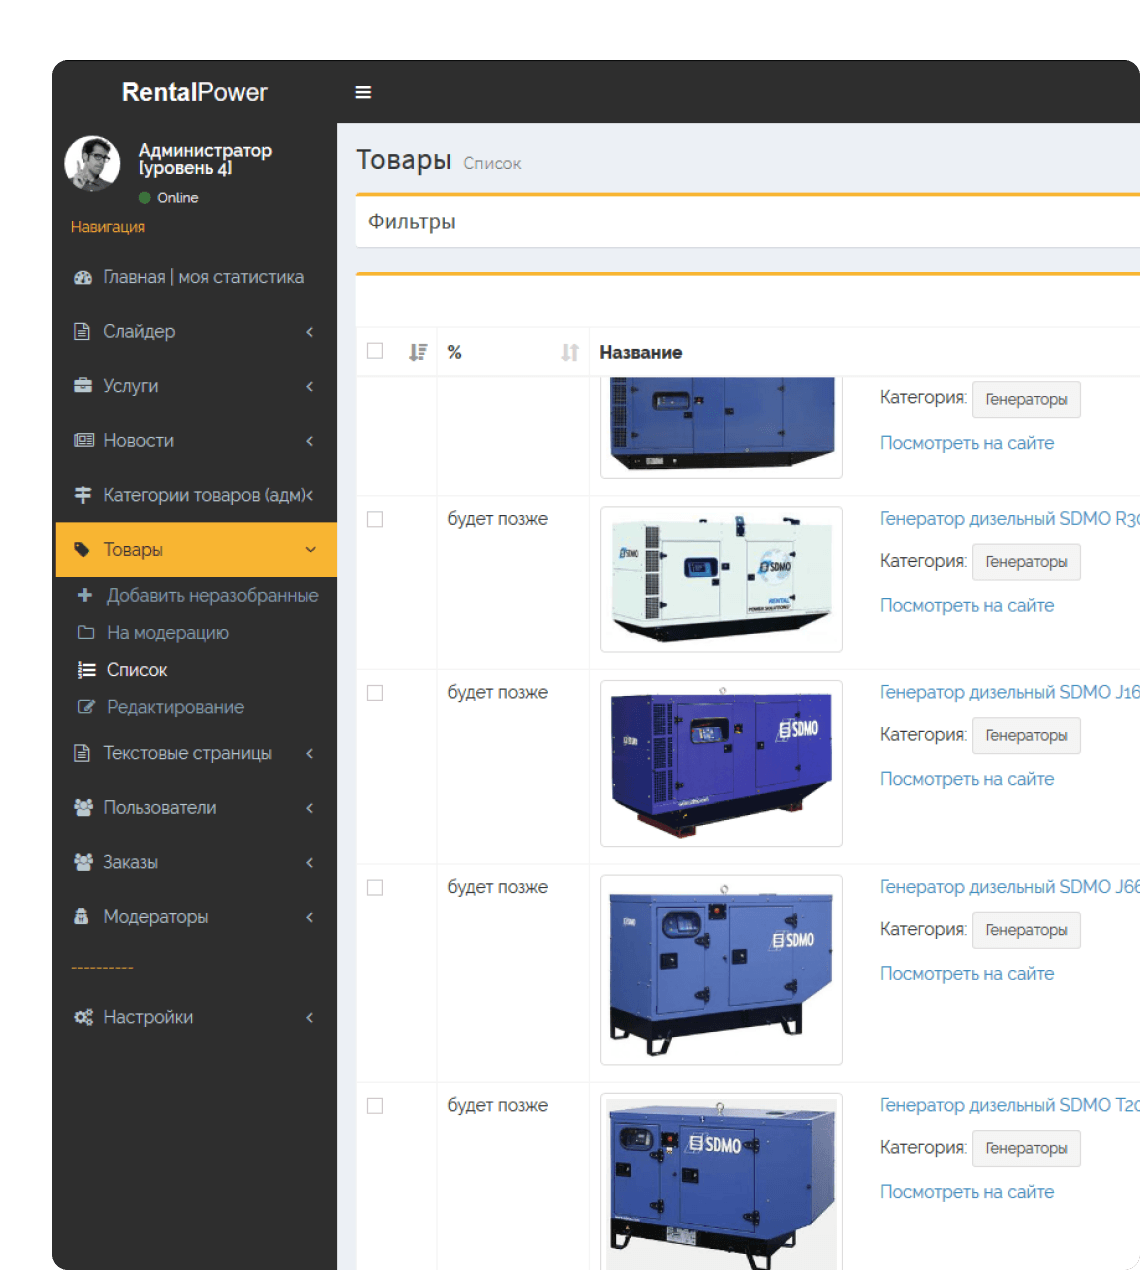Image resolution: width=1140 pixels, height=1270 pixels.
Task: Click the Генераторы category tag for SDMO T2
Action: click(1026, 1148)
